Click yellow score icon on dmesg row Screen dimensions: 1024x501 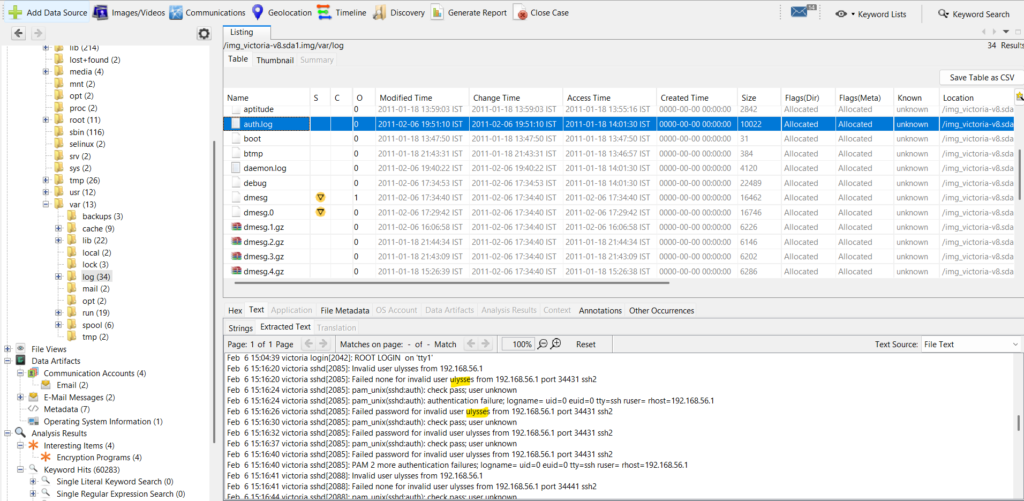[320, 197]
